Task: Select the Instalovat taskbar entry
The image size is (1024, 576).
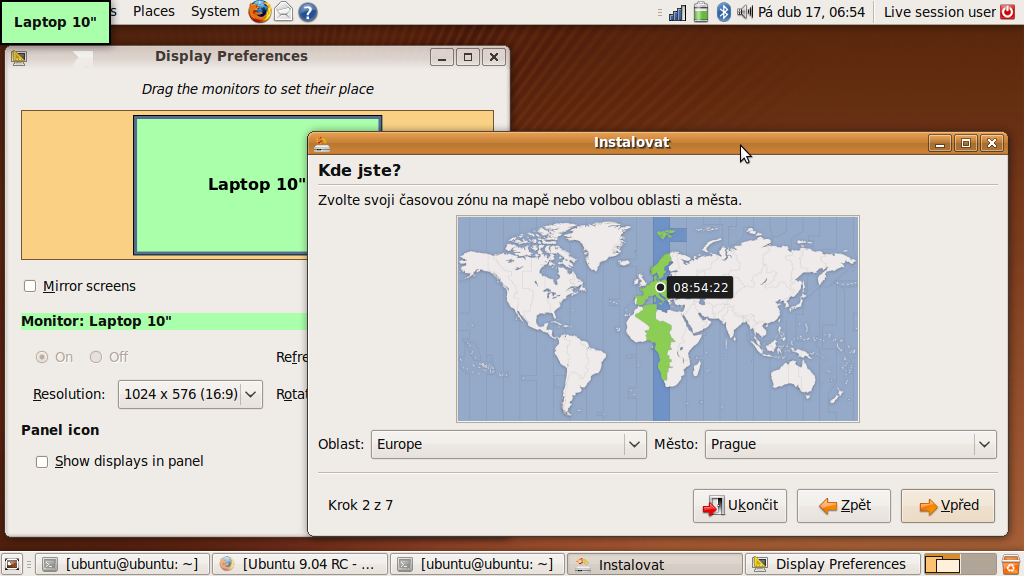Action: pos(655,564)
